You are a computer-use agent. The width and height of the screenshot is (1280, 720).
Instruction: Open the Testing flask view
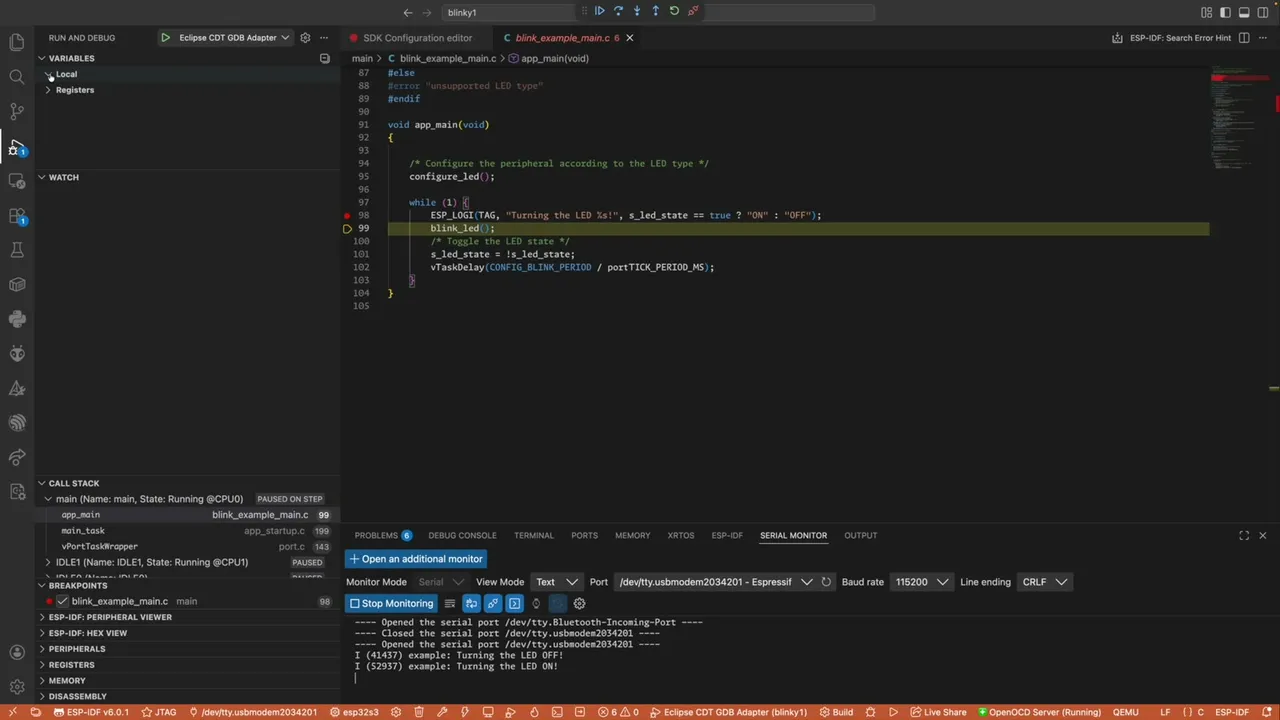coord(17,250)
